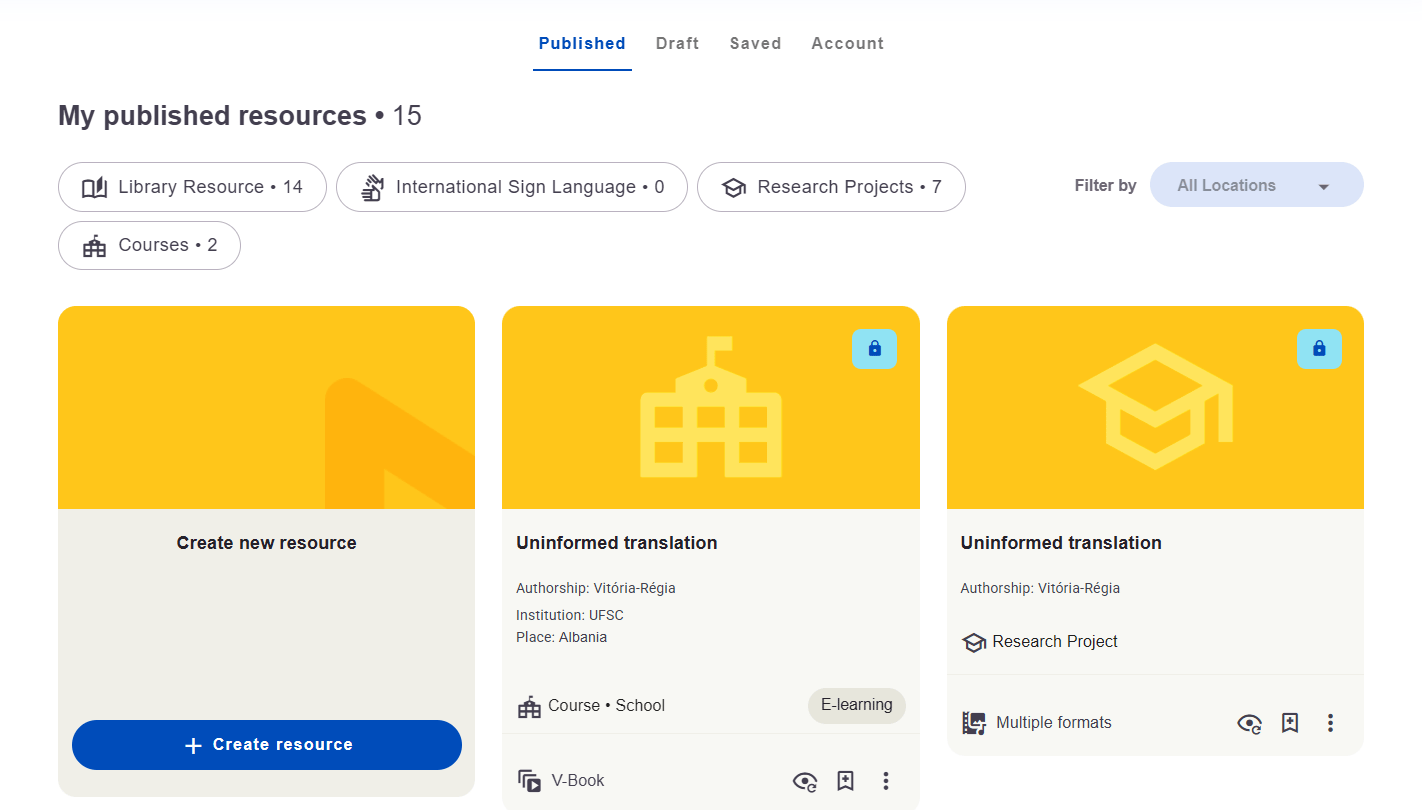Open Uninformed translation title on Course card
1422x810 pixels.
(616, 543)
